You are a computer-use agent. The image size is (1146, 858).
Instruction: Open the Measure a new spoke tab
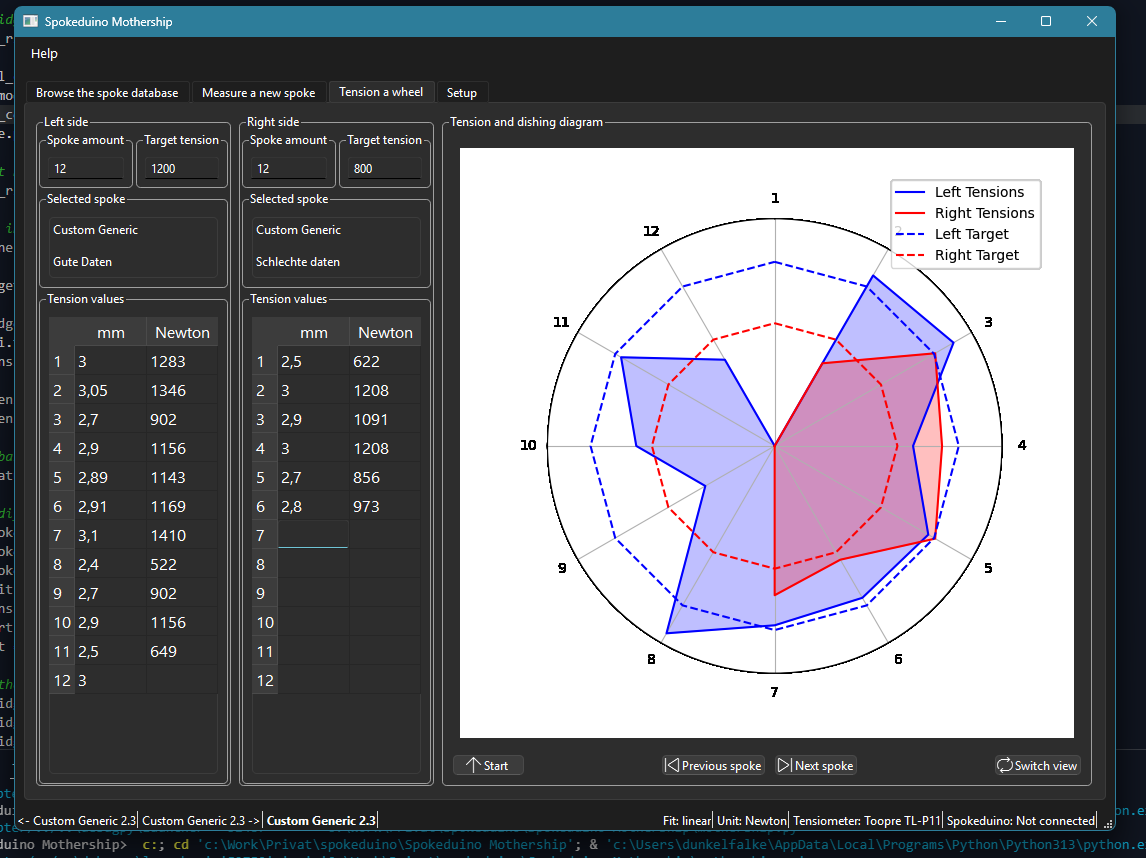tap(259, 93)
